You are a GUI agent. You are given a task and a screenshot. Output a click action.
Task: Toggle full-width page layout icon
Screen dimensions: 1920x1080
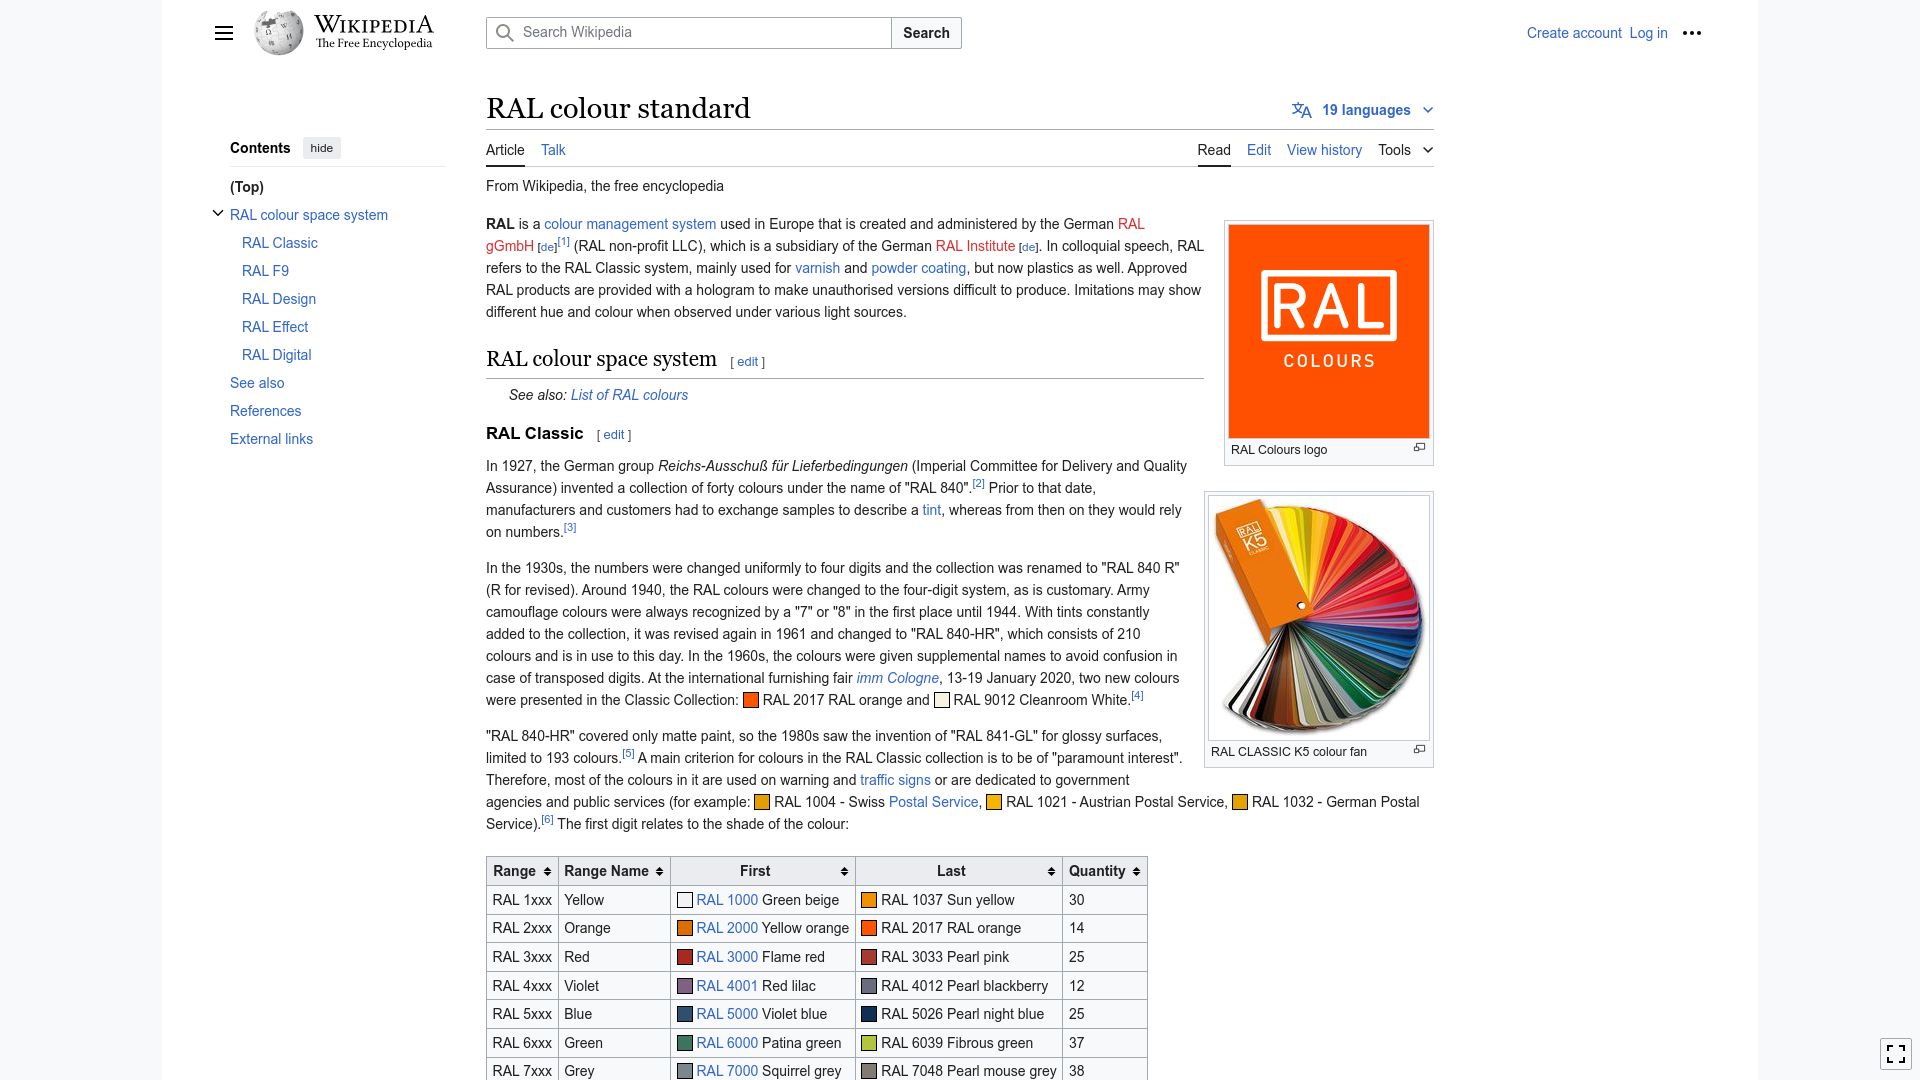click(1896, 1053)
